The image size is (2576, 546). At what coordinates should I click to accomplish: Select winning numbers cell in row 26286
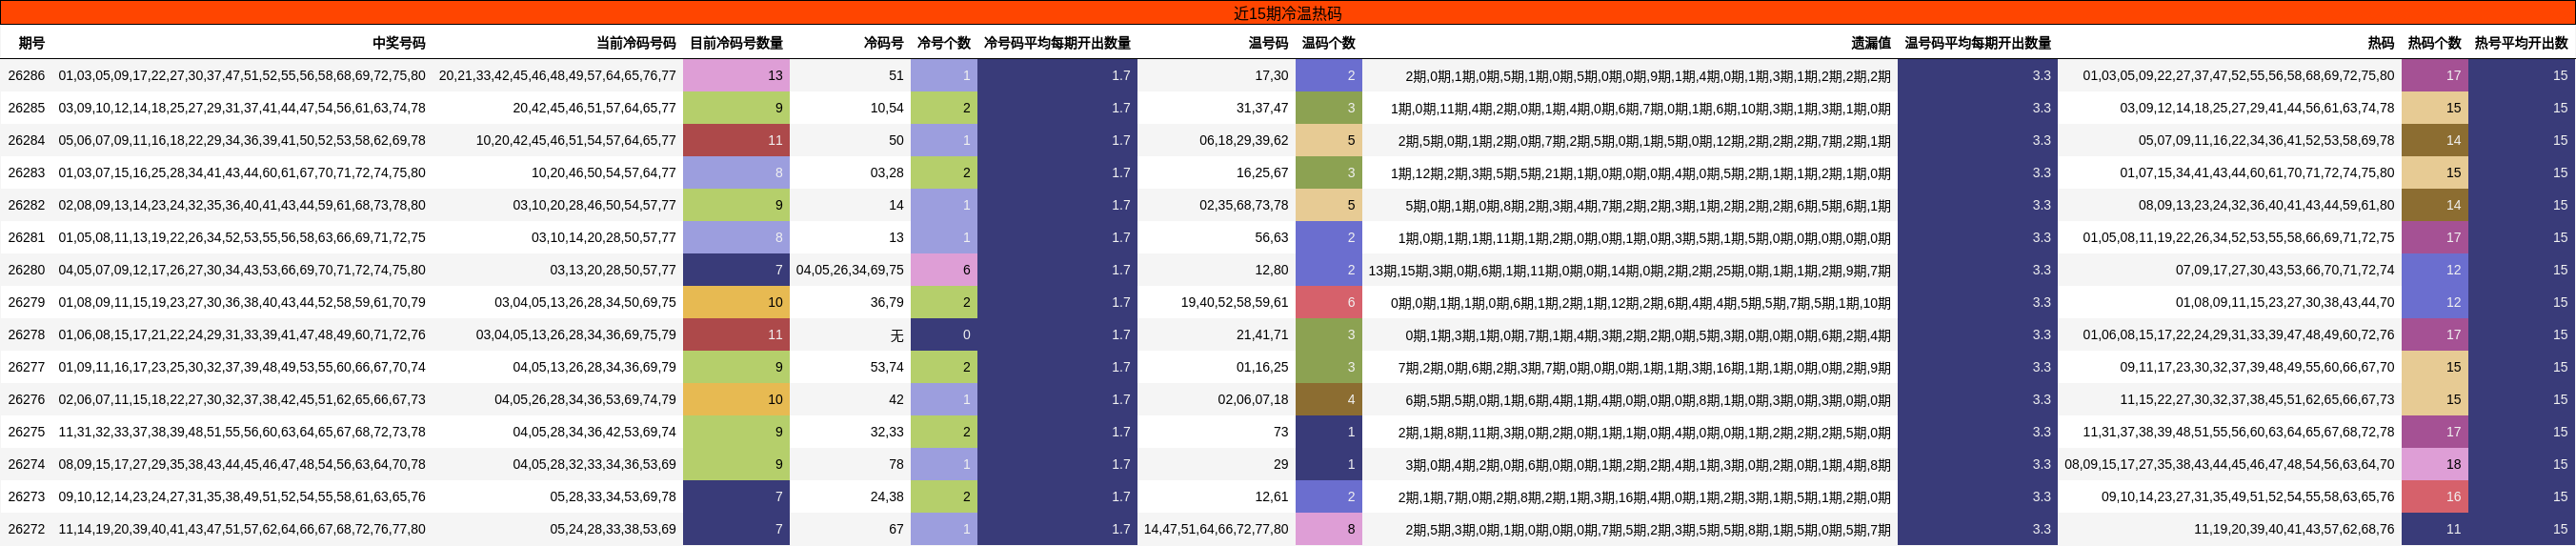pyautogui.click(x=242, y=75)
